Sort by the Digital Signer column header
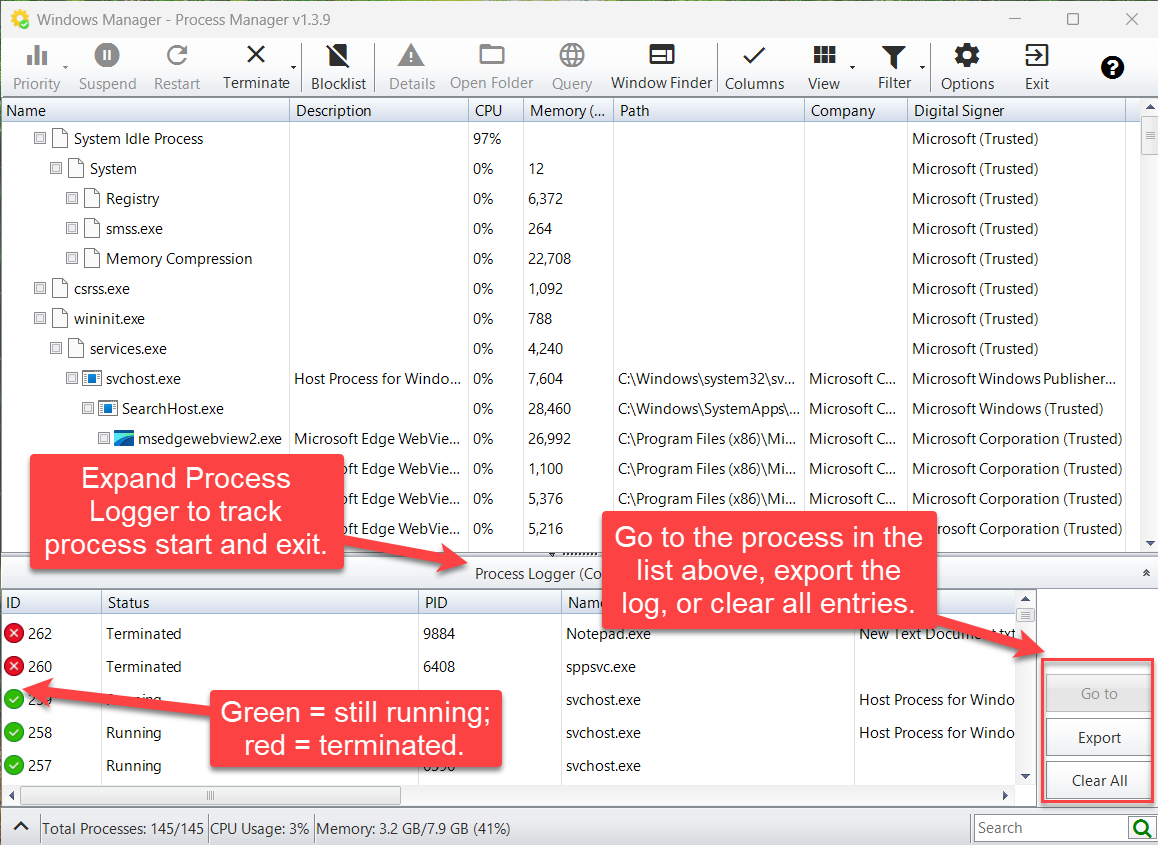 pyautogui.click(x=1016, y=111)
